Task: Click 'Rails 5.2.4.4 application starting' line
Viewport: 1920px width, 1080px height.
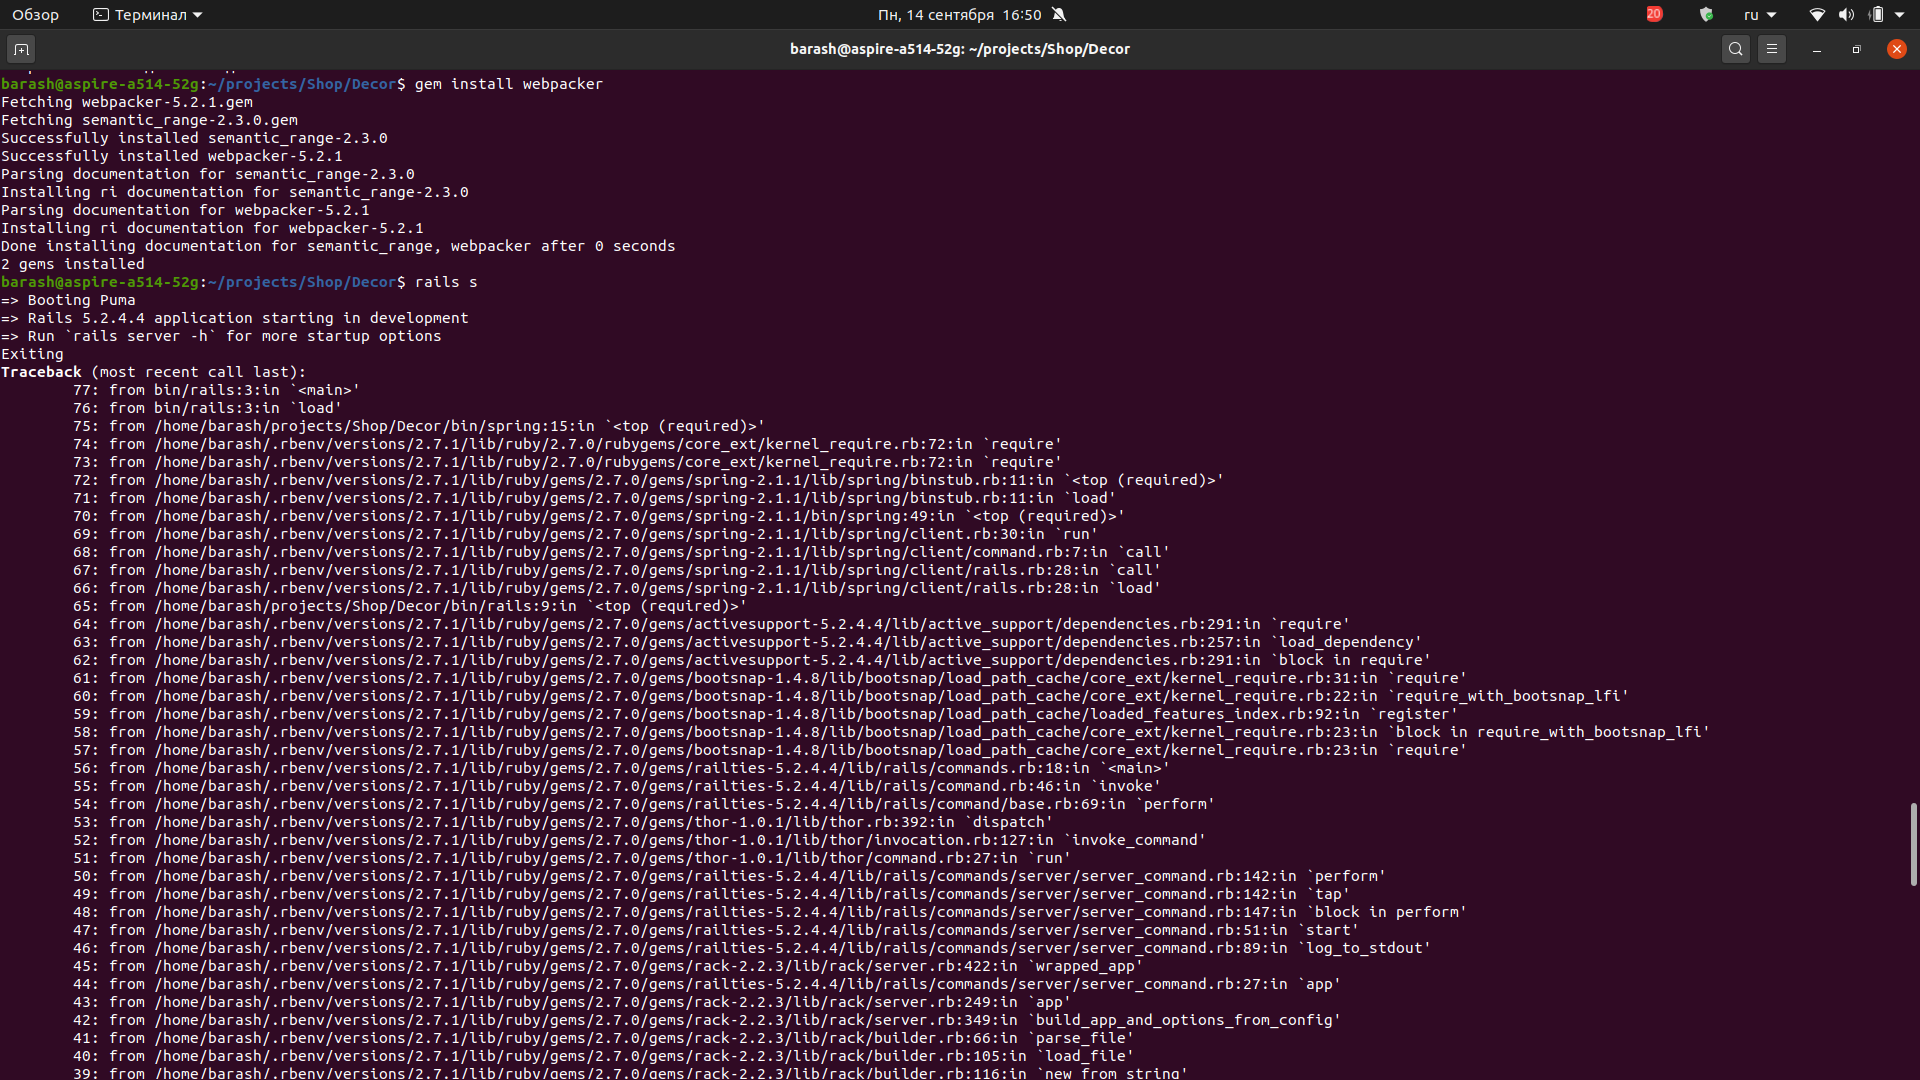Action: point(235,318)
